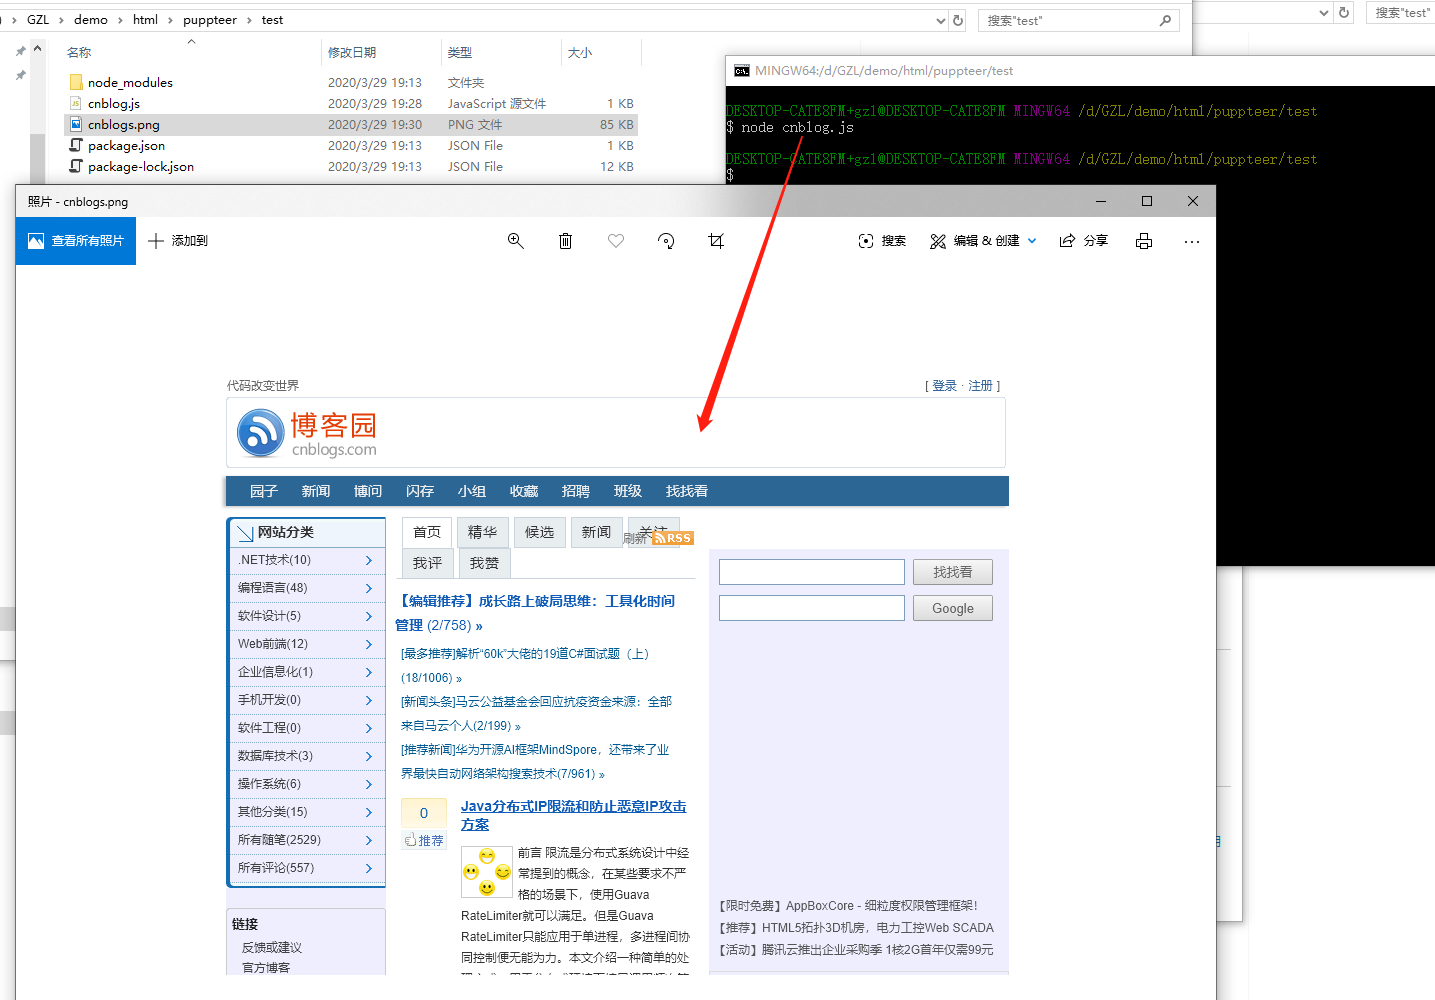This screenshot has height=1000, width=1435.
Task: Add photo to favorites with heart icon
Action: (616, 241)
